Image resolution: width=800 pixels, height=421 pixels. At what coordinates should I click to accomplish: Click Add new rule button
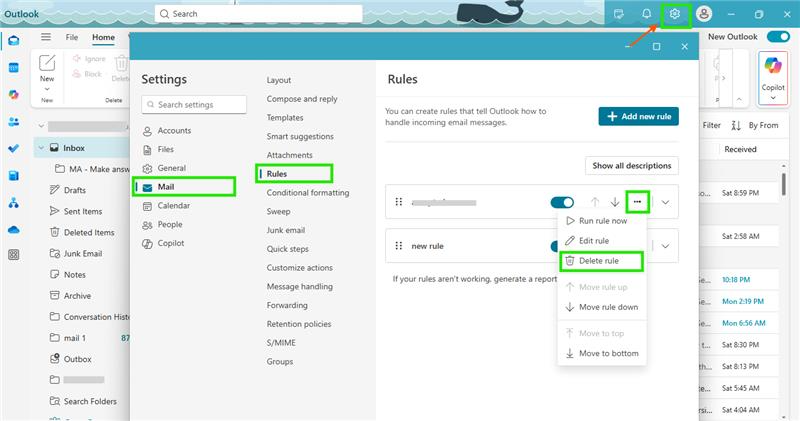639,116
